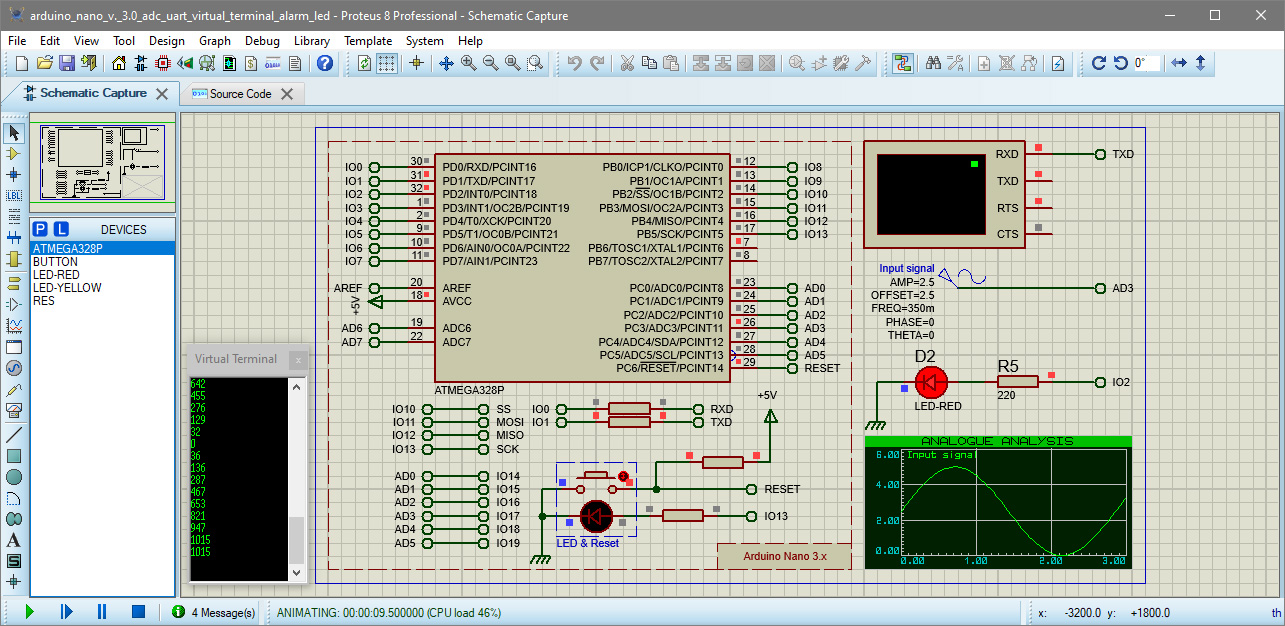Image resolution: width=1285 pixels, height=626 pixels.
Task: Click the Virtual Terminal scroll-down arrow
Action: [x=297, y=573]
